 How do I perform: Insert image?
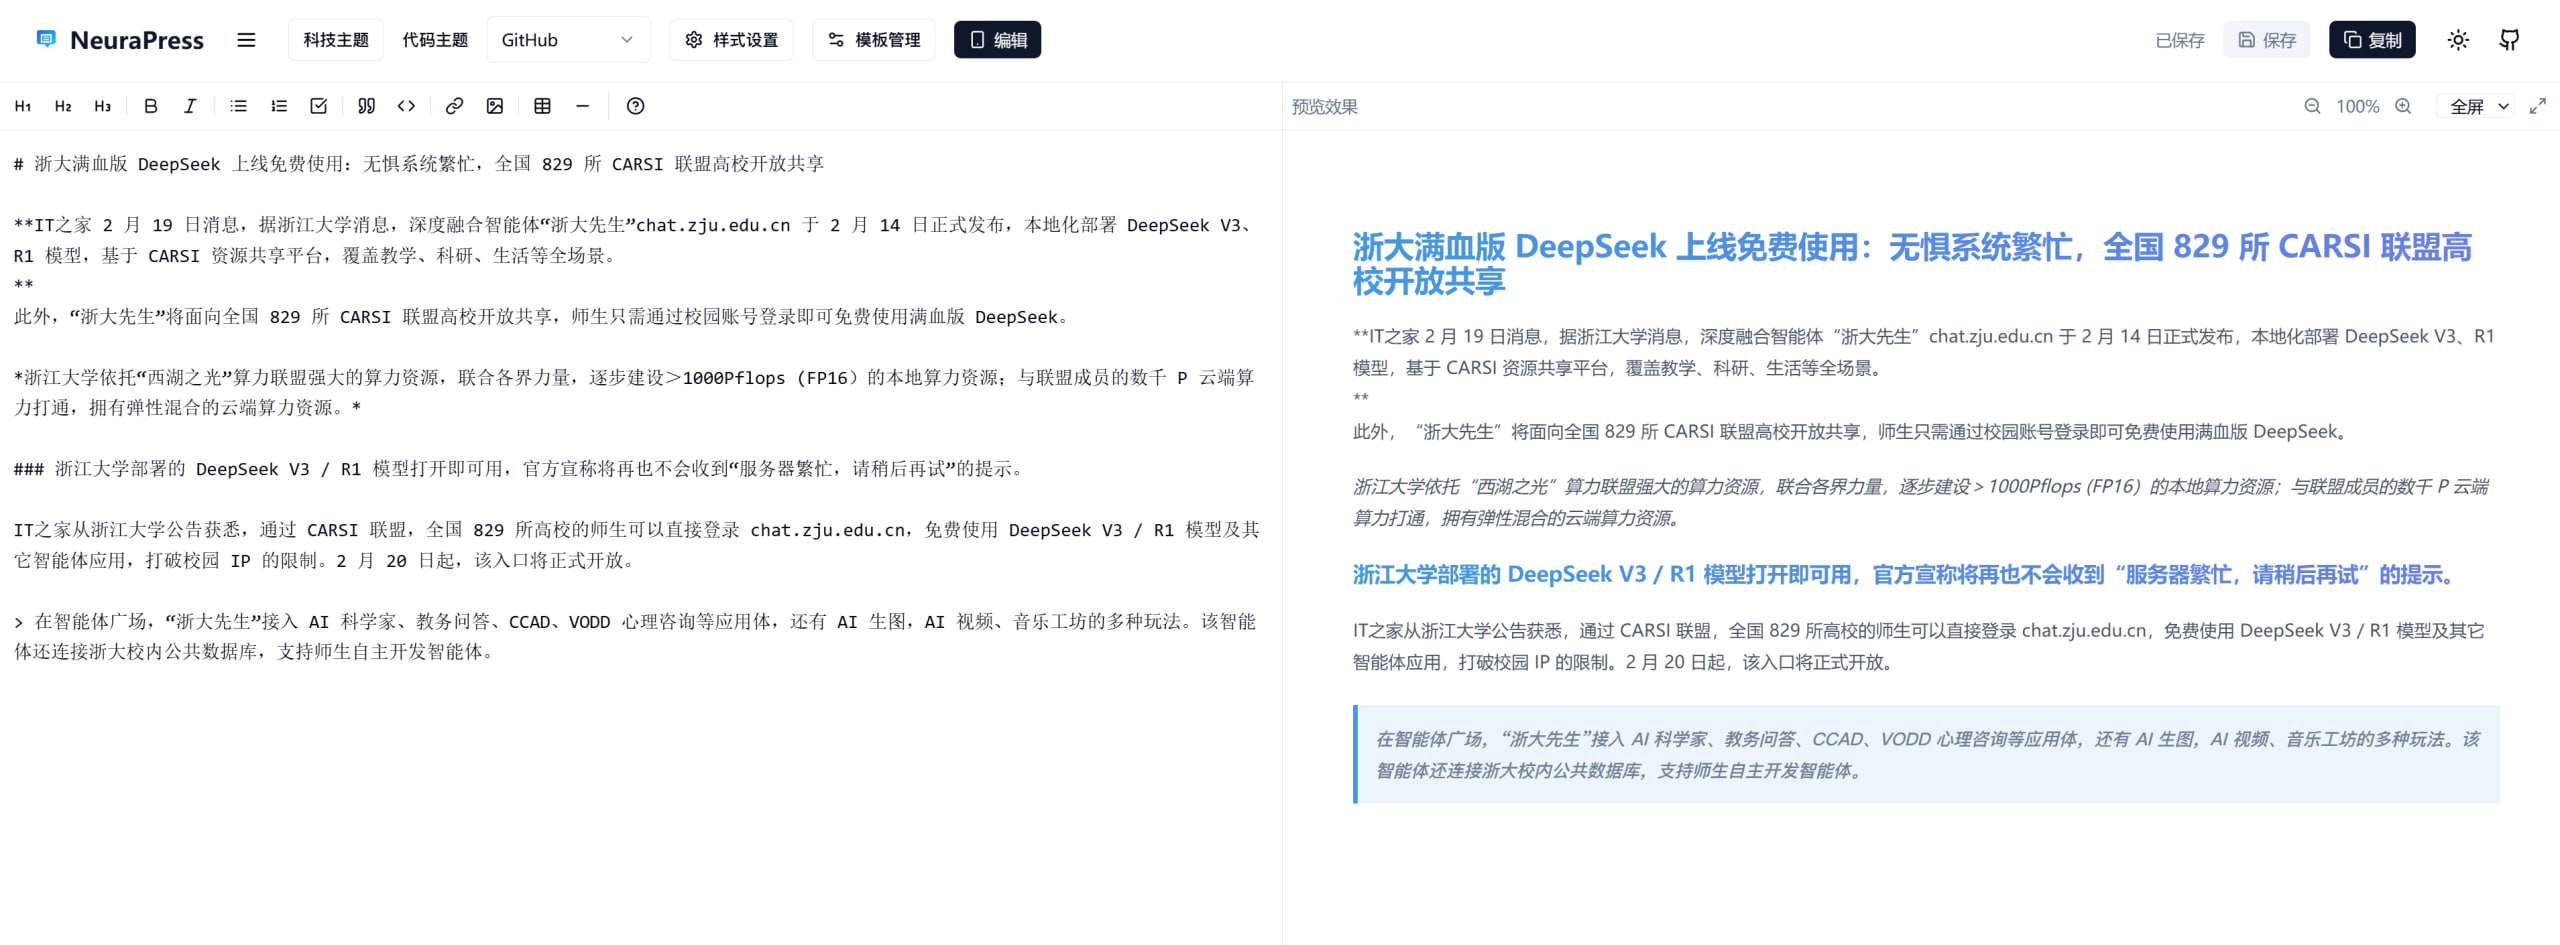click(494, 106)
